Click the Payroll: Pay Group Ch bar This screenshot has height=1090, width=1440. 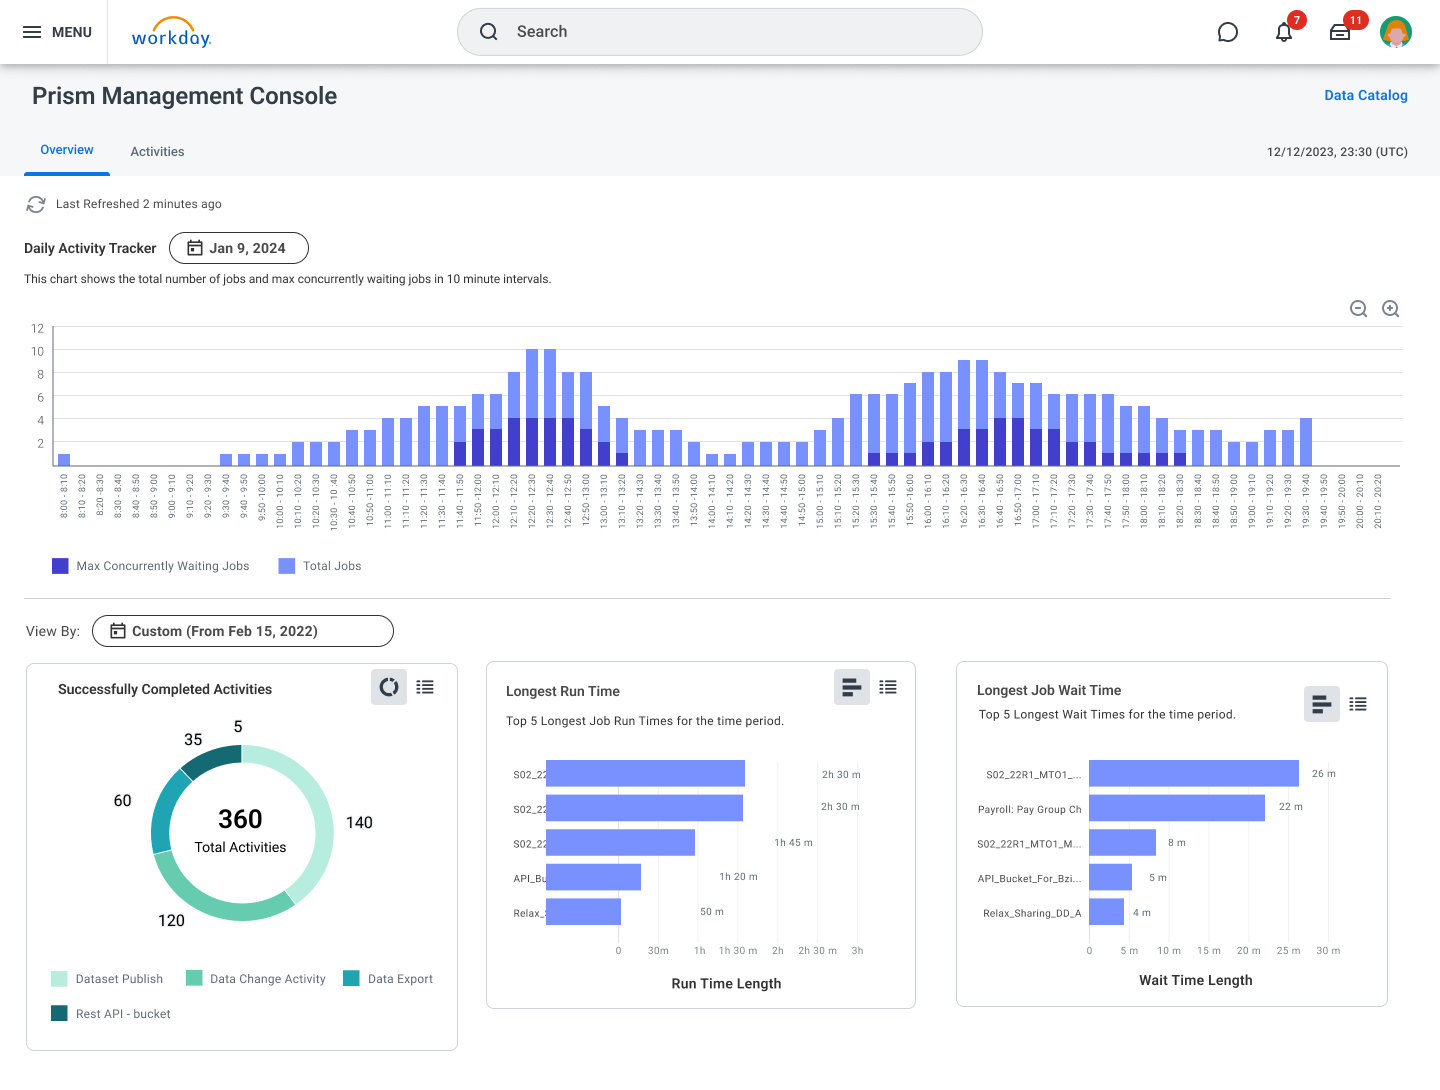(1177, 808)
